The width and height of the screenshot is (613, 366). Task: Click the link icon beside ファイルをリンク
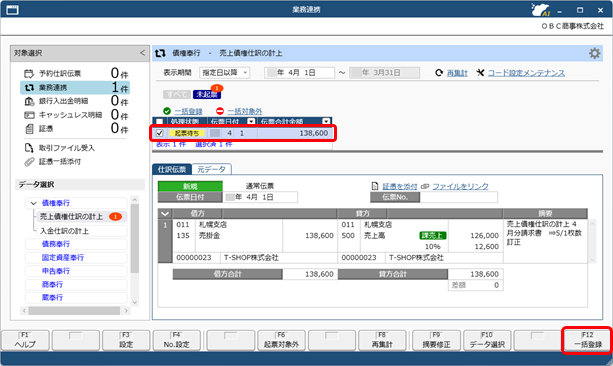[x=425, y=187]
